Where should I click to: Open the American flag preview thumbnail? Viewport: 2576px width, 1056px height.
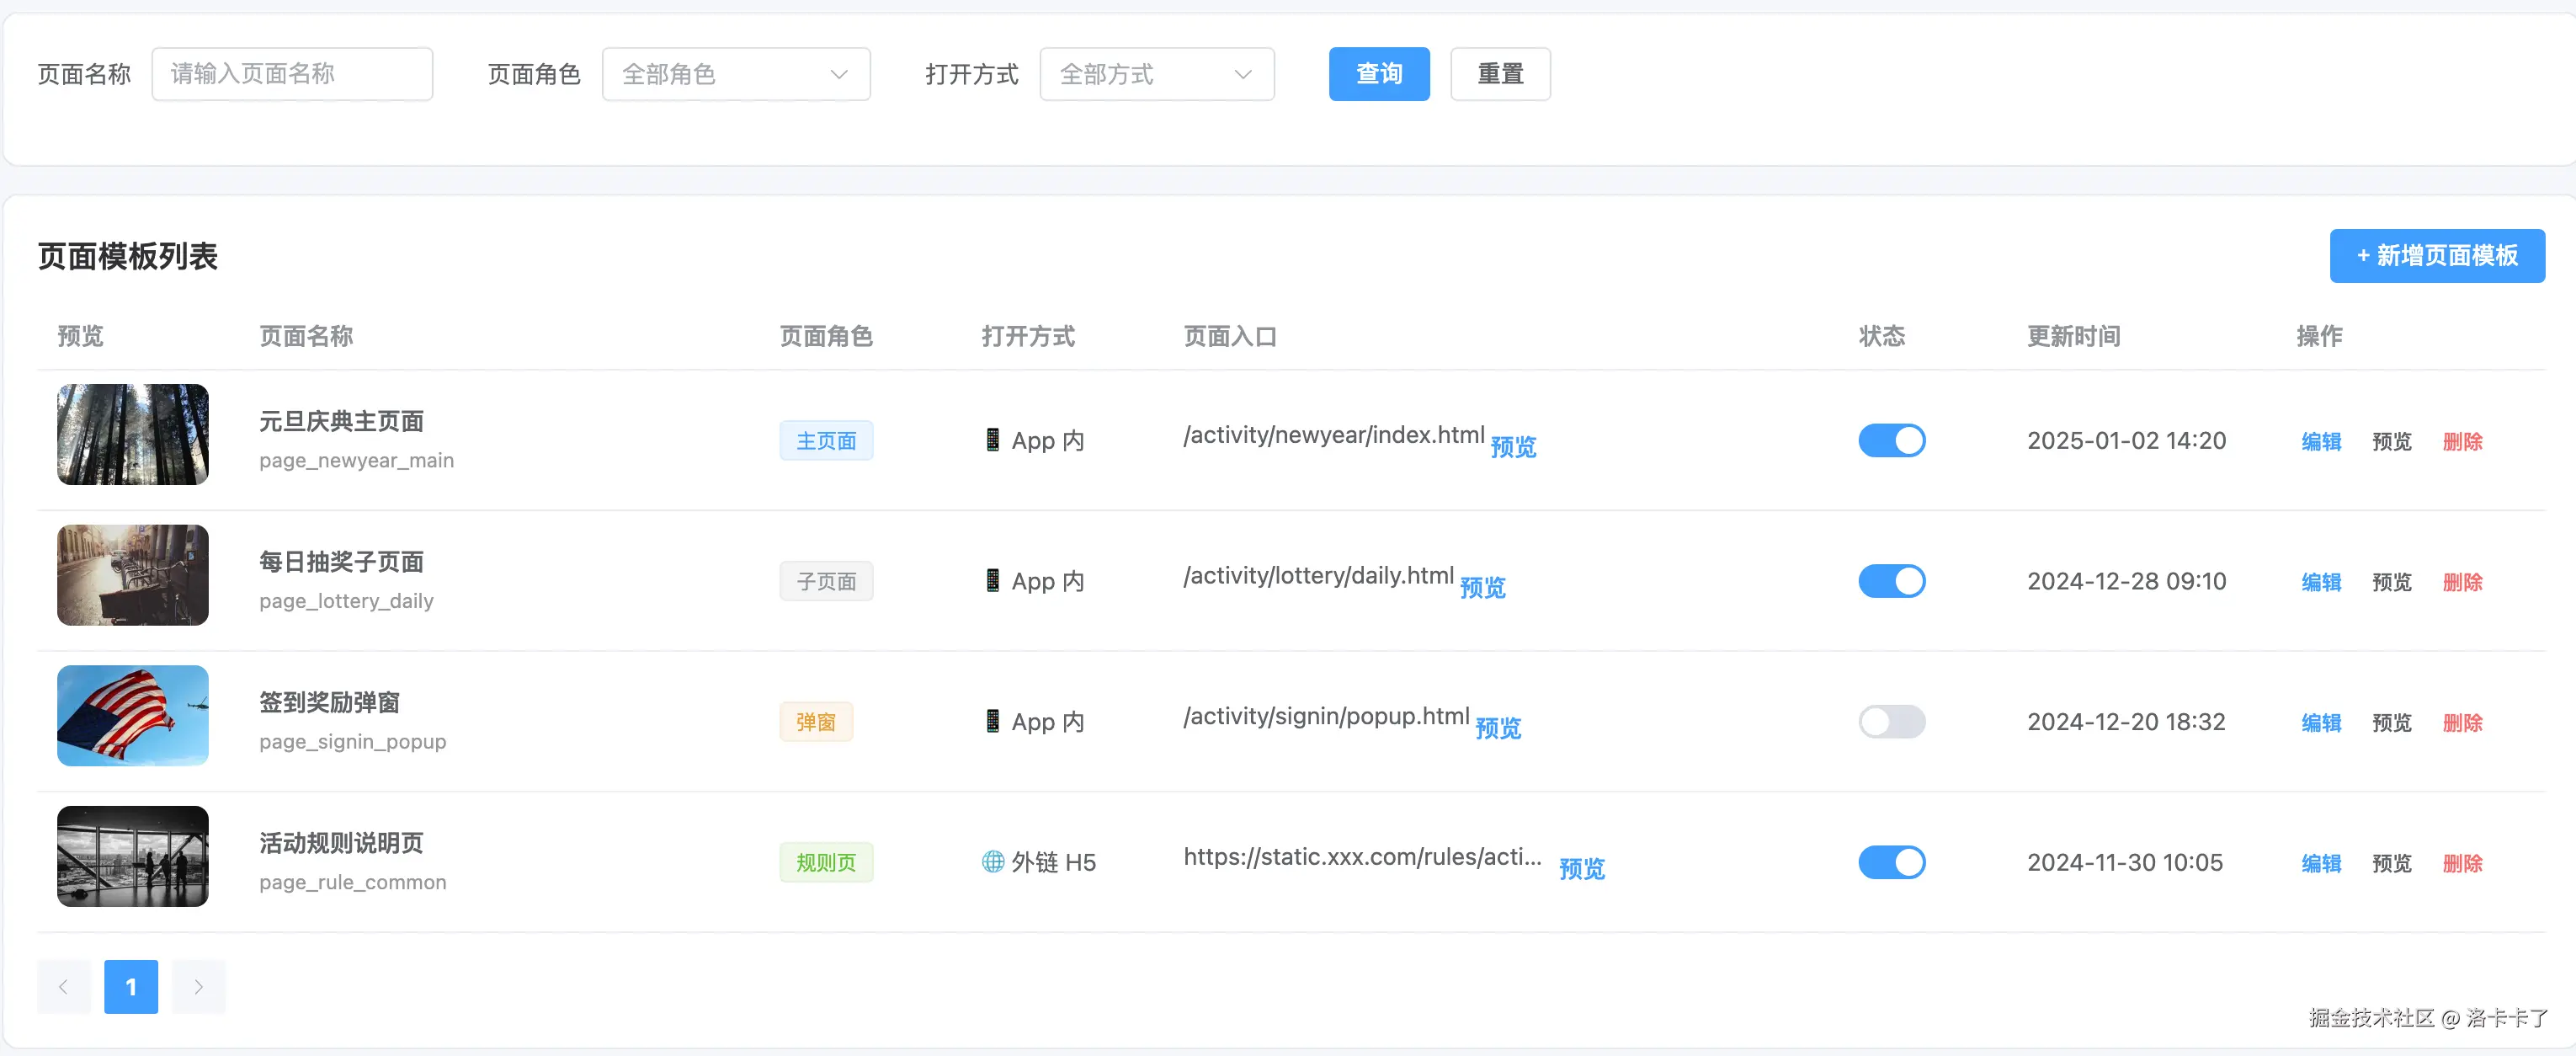click(133, 716)
